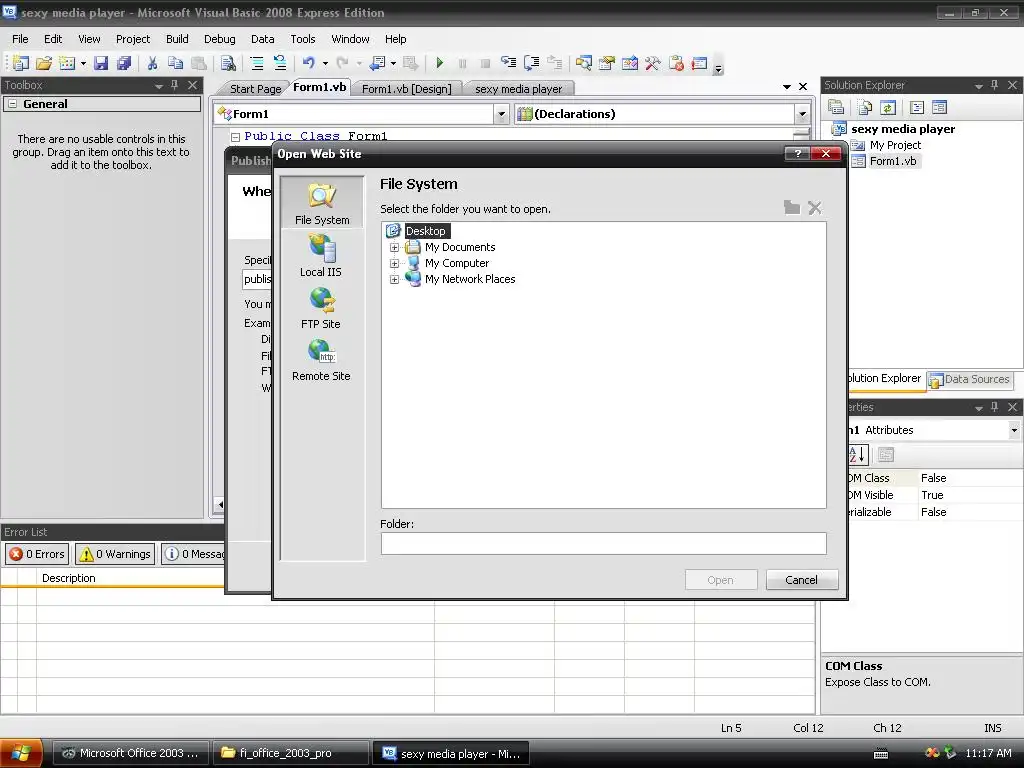Open the File menu

(20, 39)
